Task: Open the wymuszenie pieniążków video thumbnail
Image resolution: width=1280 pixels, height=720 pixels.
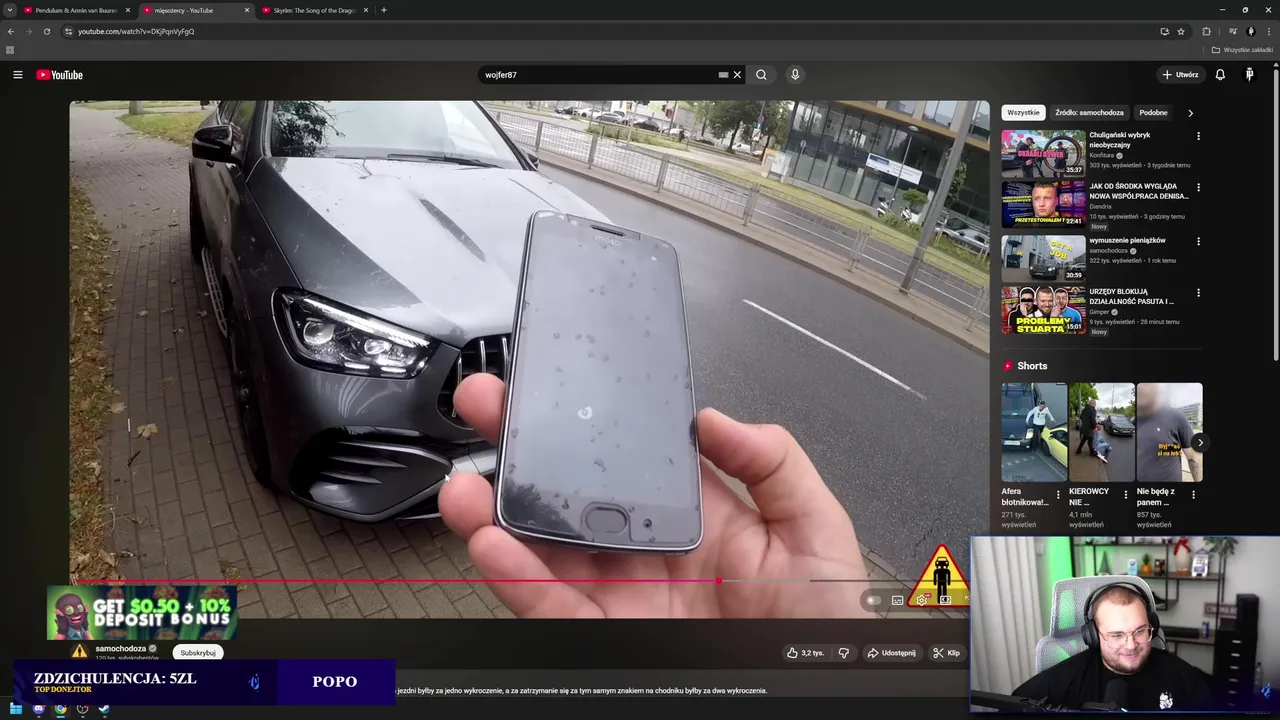Action: [1043, 258]
